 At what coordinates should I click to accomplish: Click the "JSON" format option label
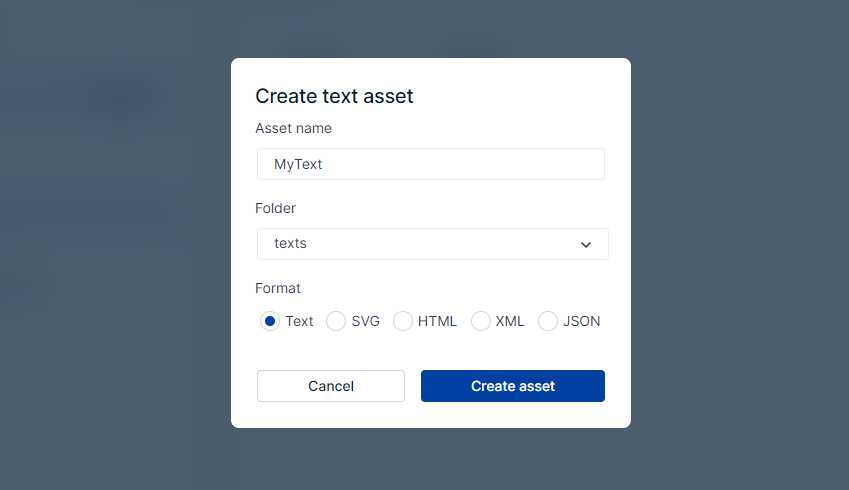pyautogui.click(x=582, y=321)
